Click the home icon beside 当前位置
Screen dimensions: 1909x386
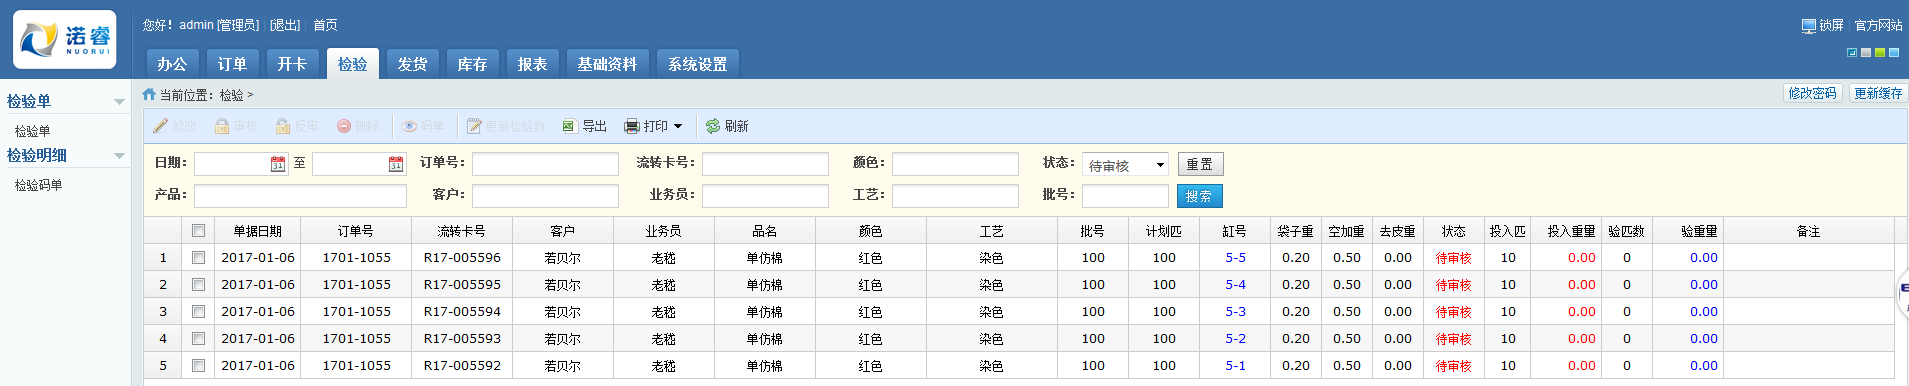pos(149,95)
